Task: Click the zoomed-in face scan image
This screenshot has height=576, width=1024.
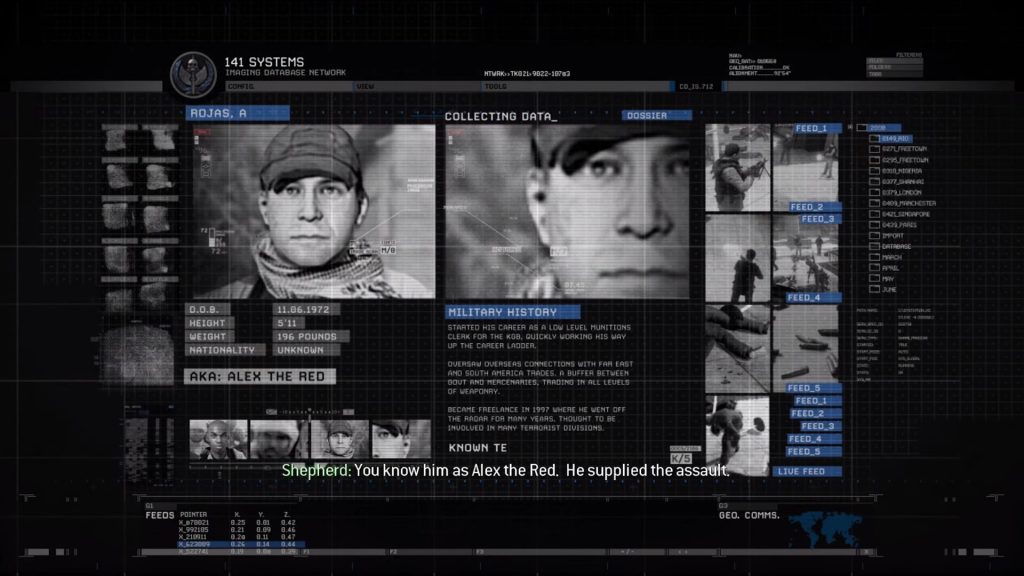Action: click(x=567, y=212)
